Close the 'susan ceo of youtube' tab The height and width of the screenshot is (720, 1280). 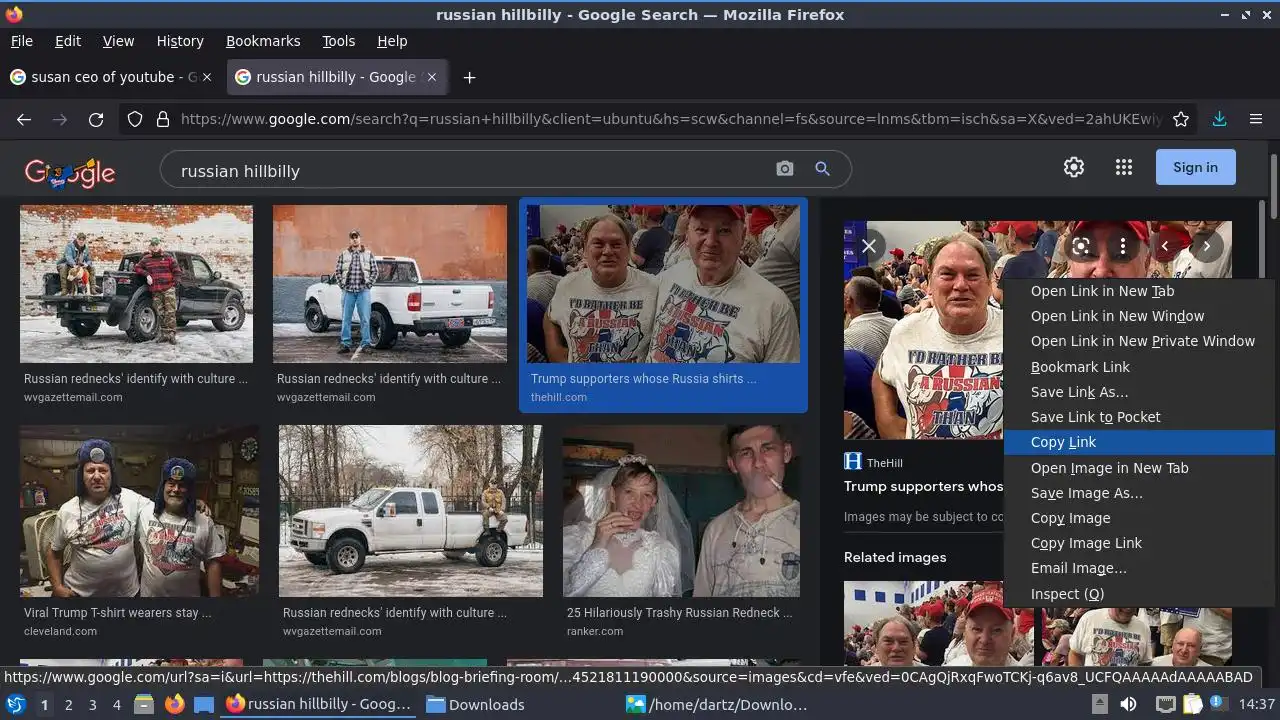point(207,77)
